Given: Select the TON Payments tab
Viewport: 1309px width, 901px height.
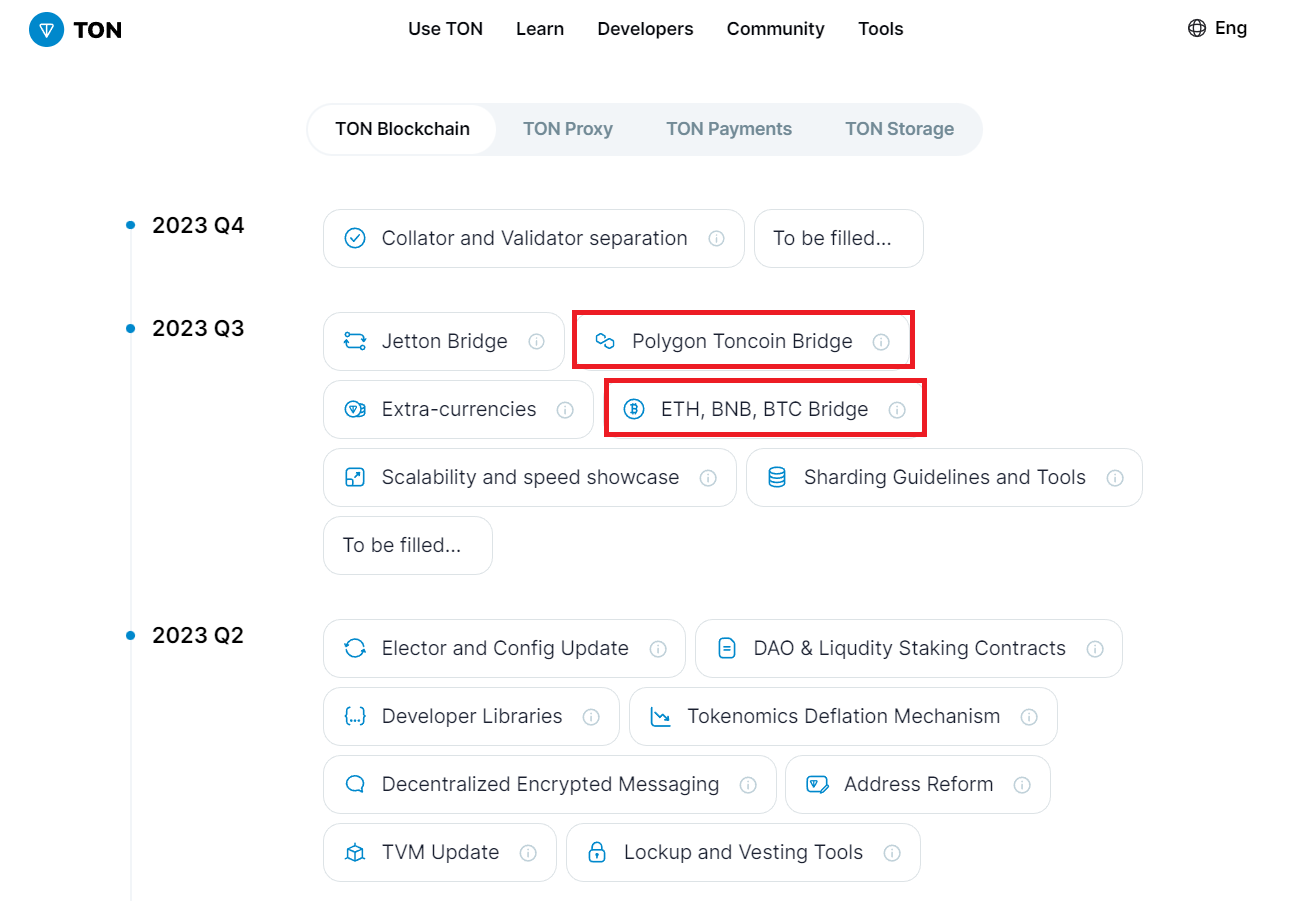Looking at the screenshot, I should click(x=729, y=129).
